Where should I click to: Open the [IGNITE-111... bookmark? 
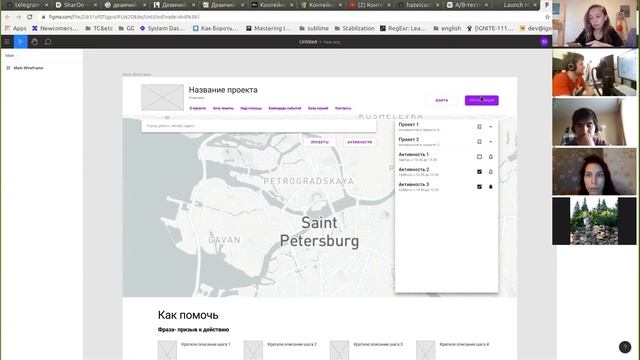[x=490, y=28]
